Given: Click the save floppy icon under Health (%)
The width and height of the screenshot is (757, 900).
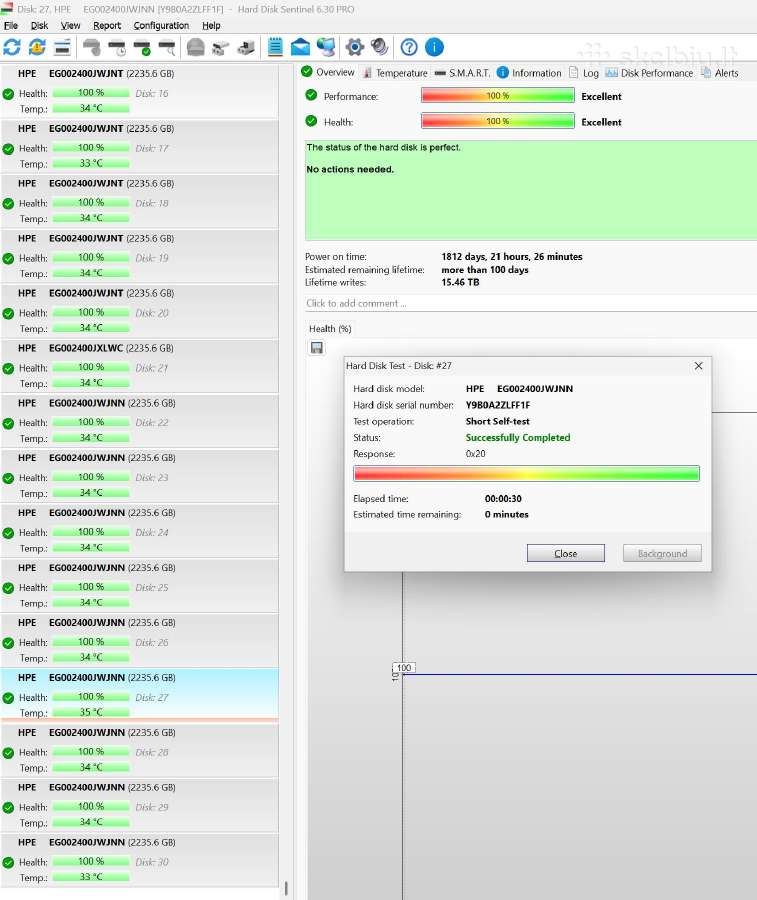Looking at the screenshot, I should pyautogui.click(x=317, y=348).
